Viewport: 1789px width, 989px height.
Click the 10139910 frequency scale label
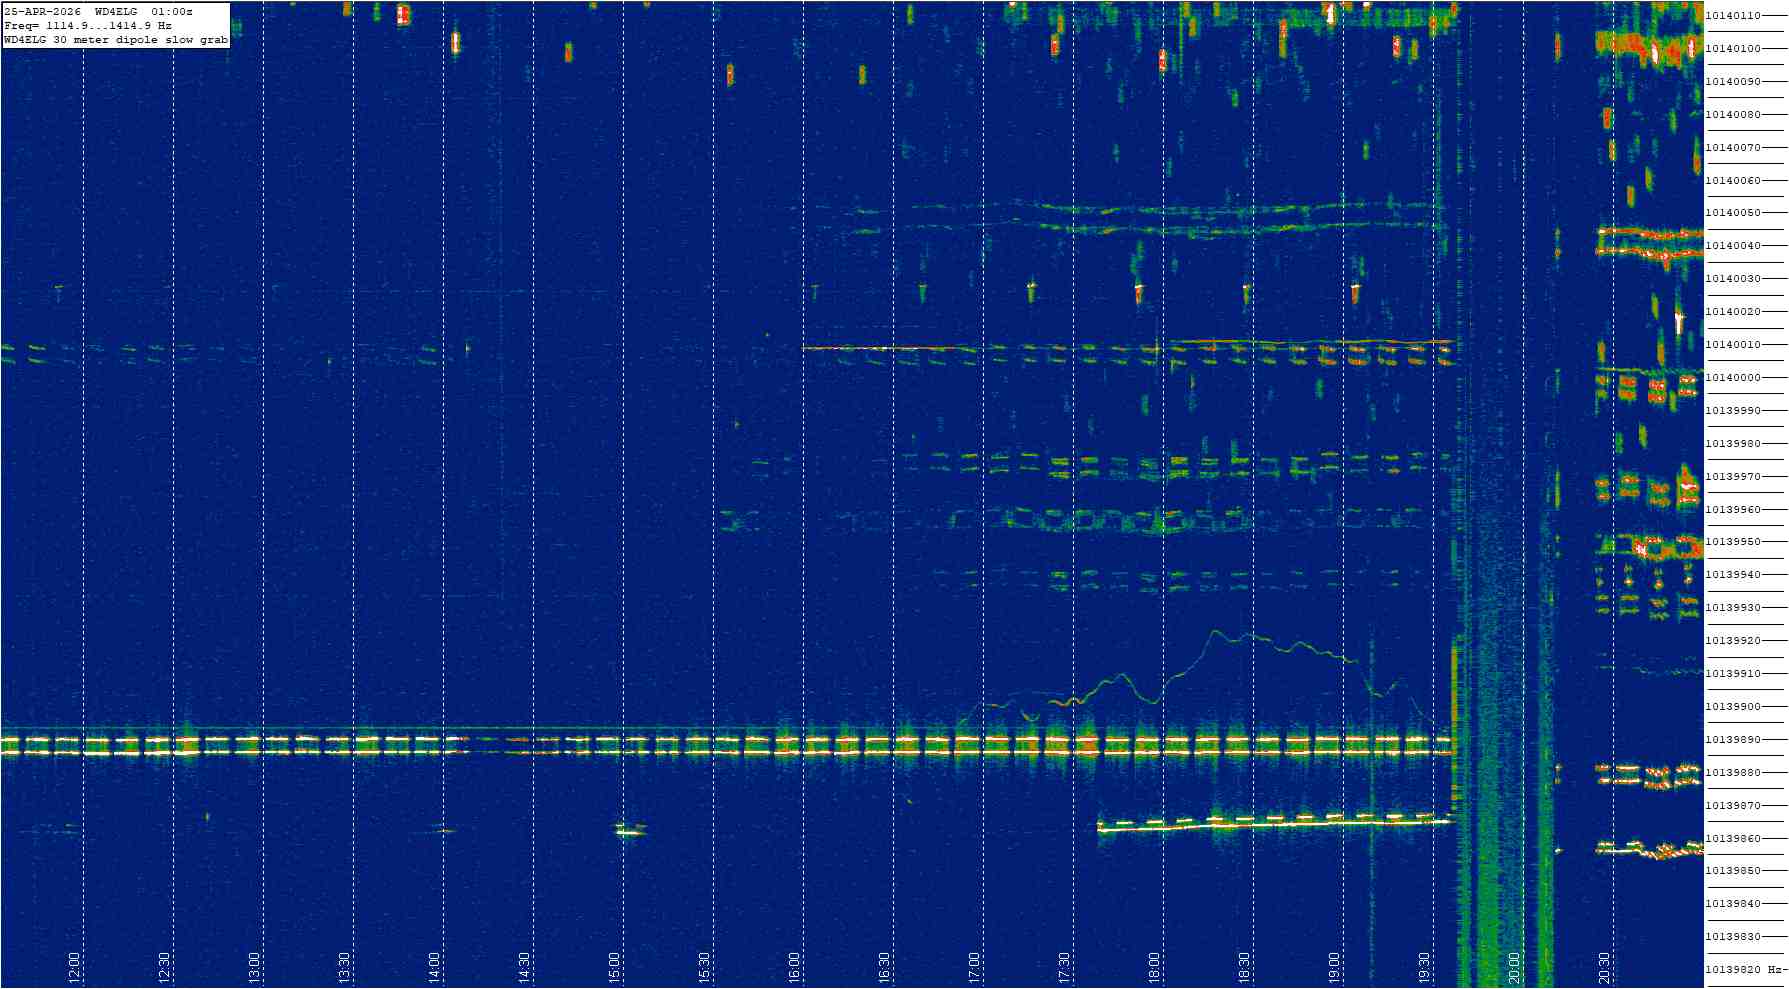tap(1733, 674)
